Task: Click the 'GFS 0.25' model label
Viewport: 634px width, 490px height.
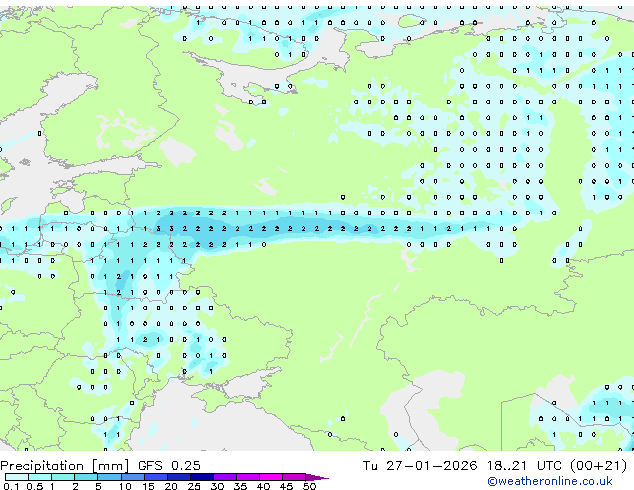Action: [x=169, y=465]
